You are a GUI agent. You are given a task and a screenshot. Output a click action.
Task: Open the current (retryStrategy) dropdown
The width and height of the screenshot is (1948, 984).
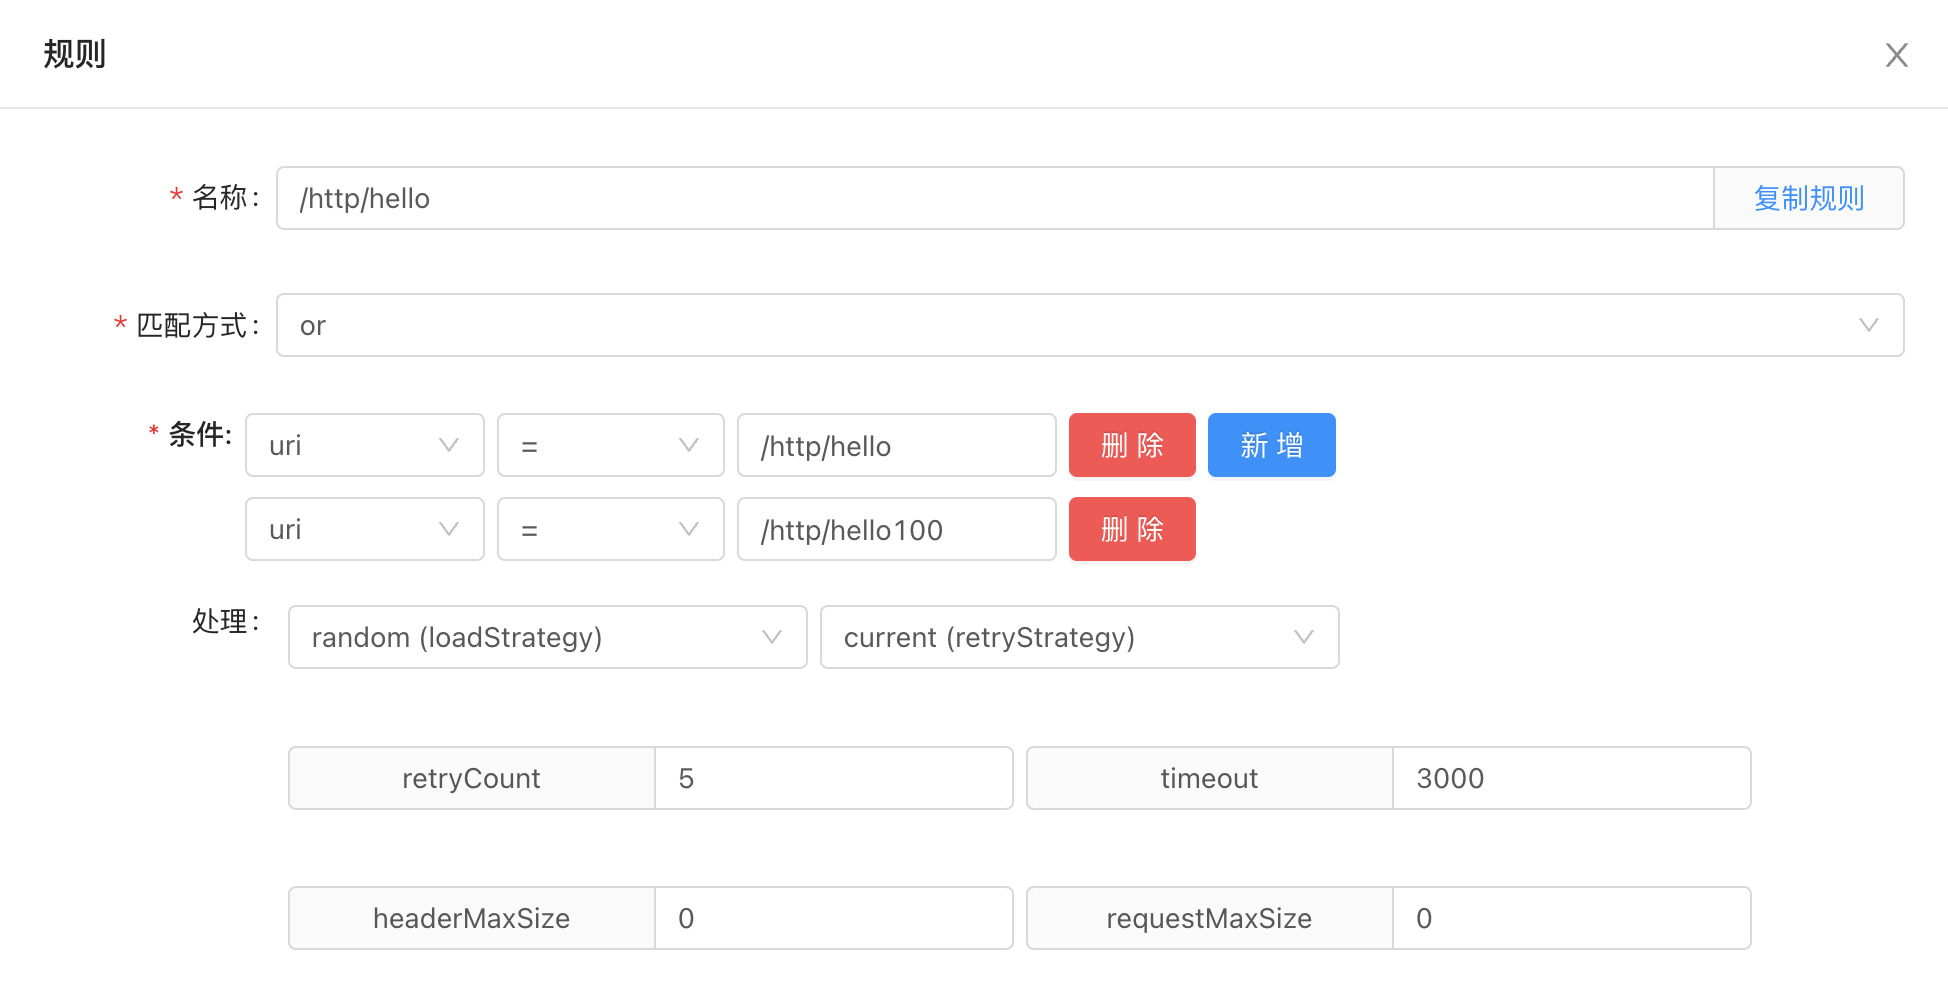[1080, 637]
